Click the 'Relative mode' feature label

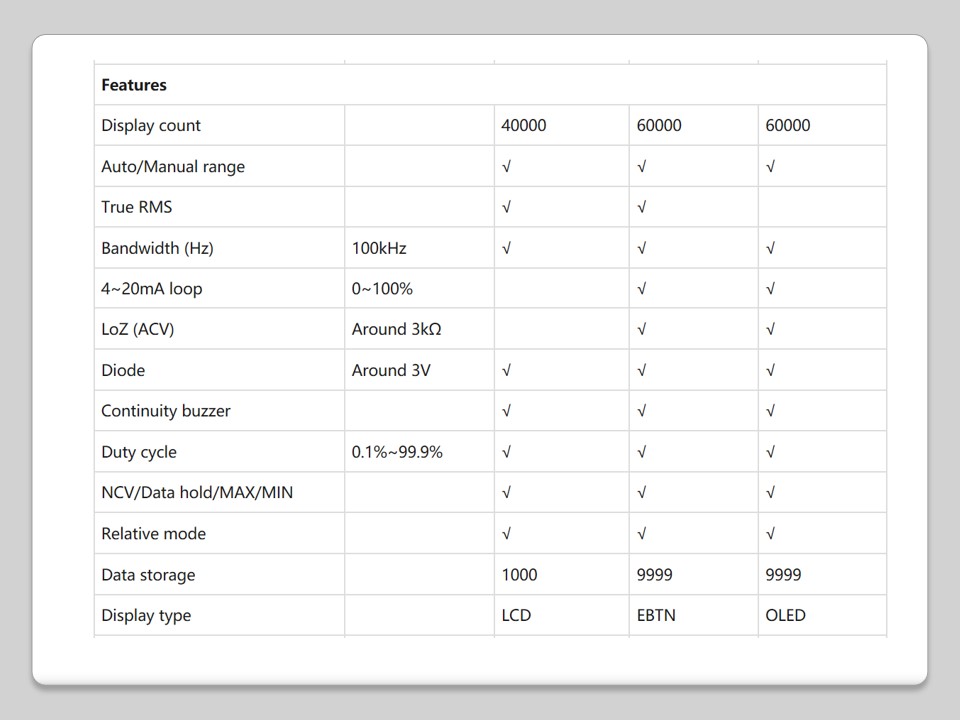[154, 534]
